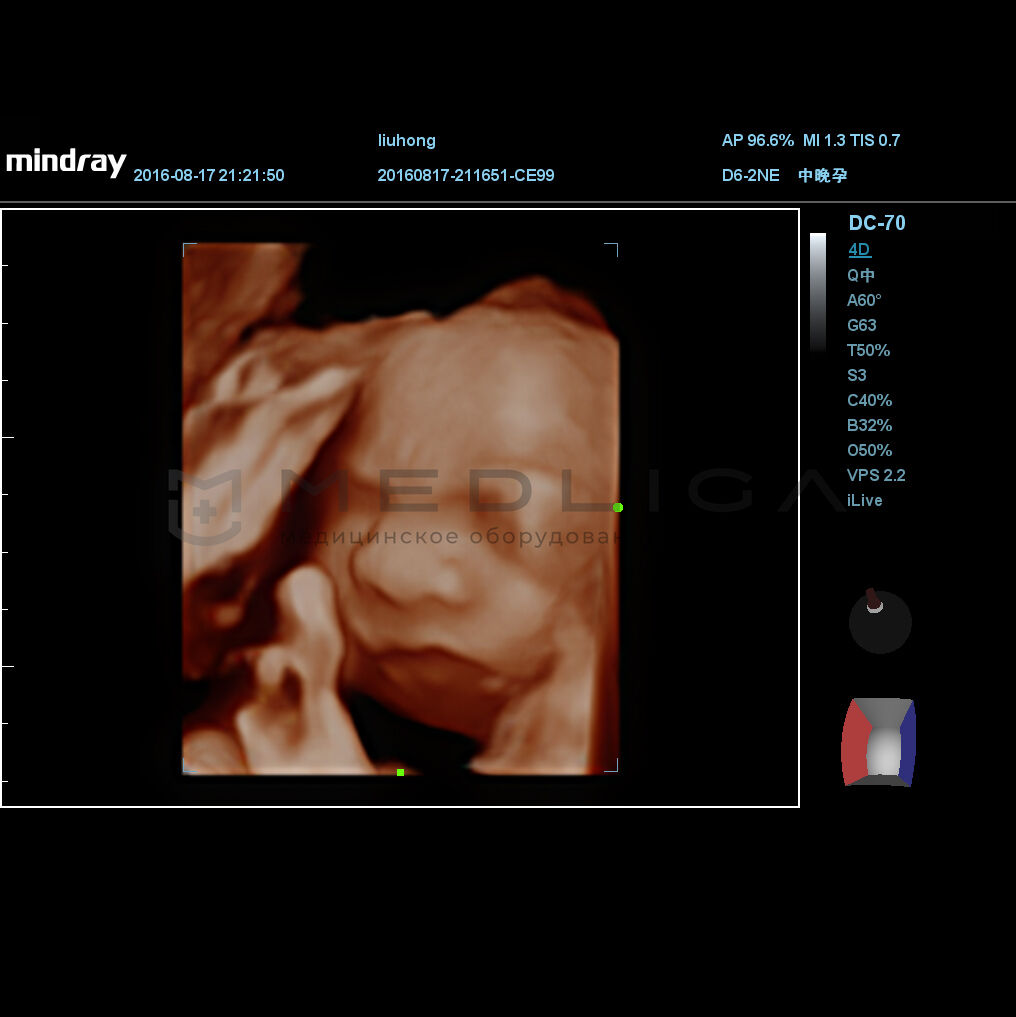Click the green round marker on image edge
This screenshot has height=1017, width=1016.
pyautogui.click(x=618, y=508)
